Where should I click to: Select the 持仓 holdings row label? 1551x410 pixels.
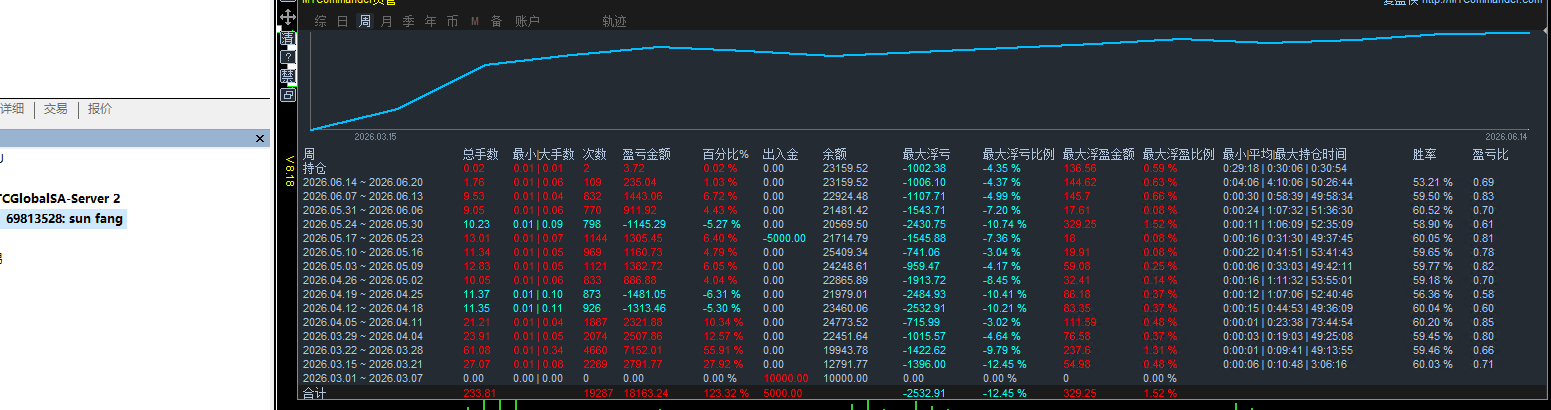click(314, 168)
